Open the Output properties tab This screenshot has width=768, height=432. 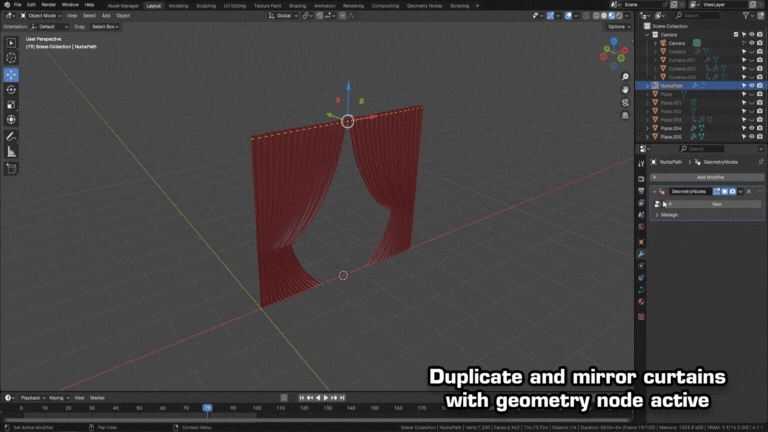coord(641,191)
